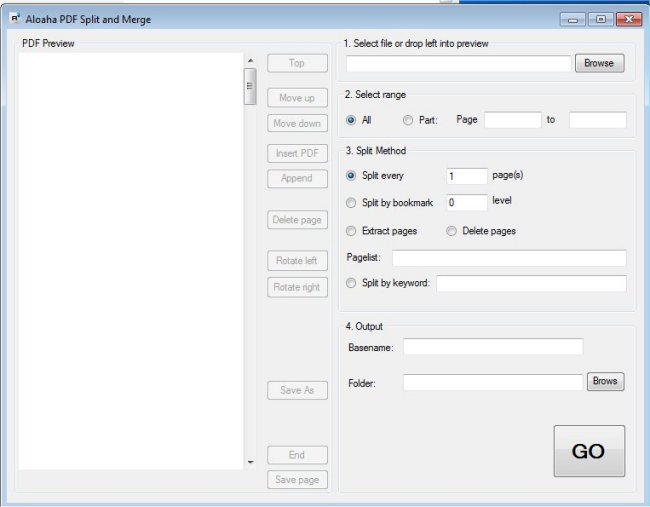Click the Move down button
This screenshot has width=650, height=507.
(297, 124)
